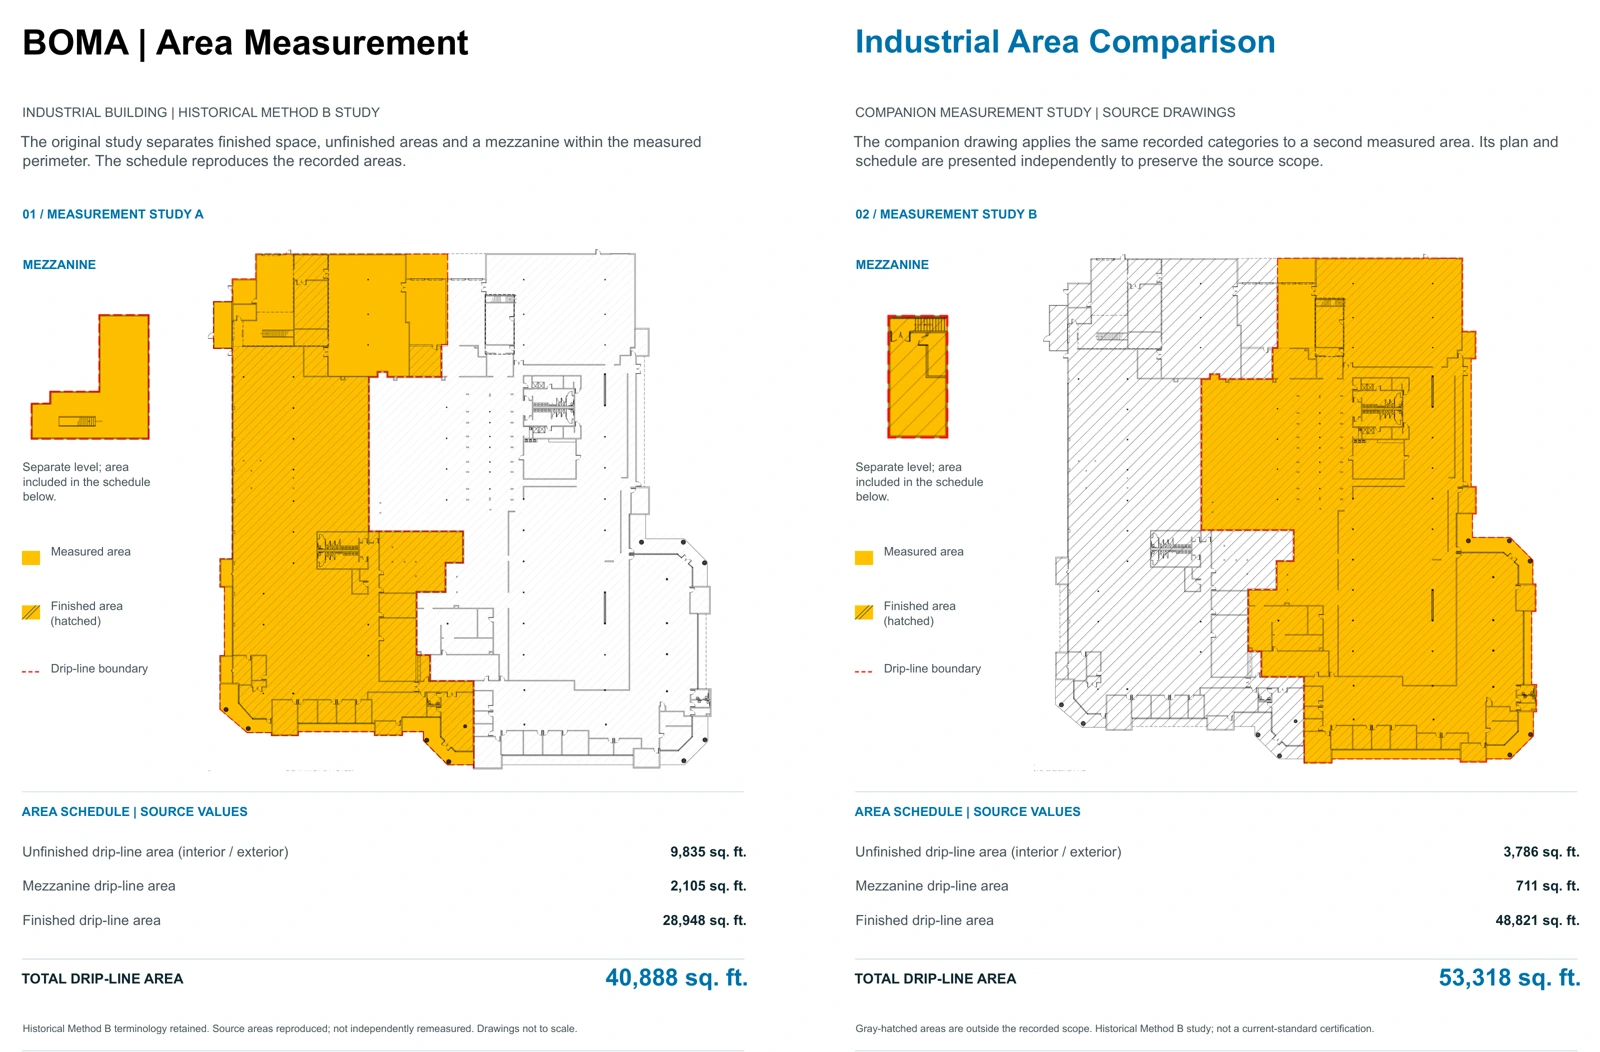The height and width of the screenshot is (1052, 1600).
Task: Click the red dashed drip-line sample in Study B
Action: 864,671
